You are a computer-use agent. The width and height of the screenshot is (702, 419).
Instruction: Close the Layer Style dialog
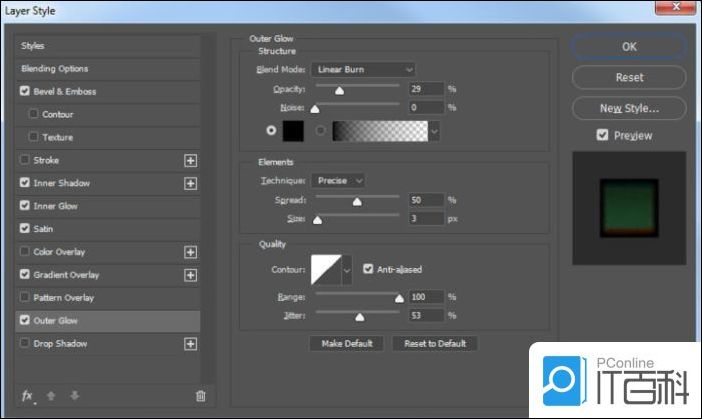tap(676, 7)
